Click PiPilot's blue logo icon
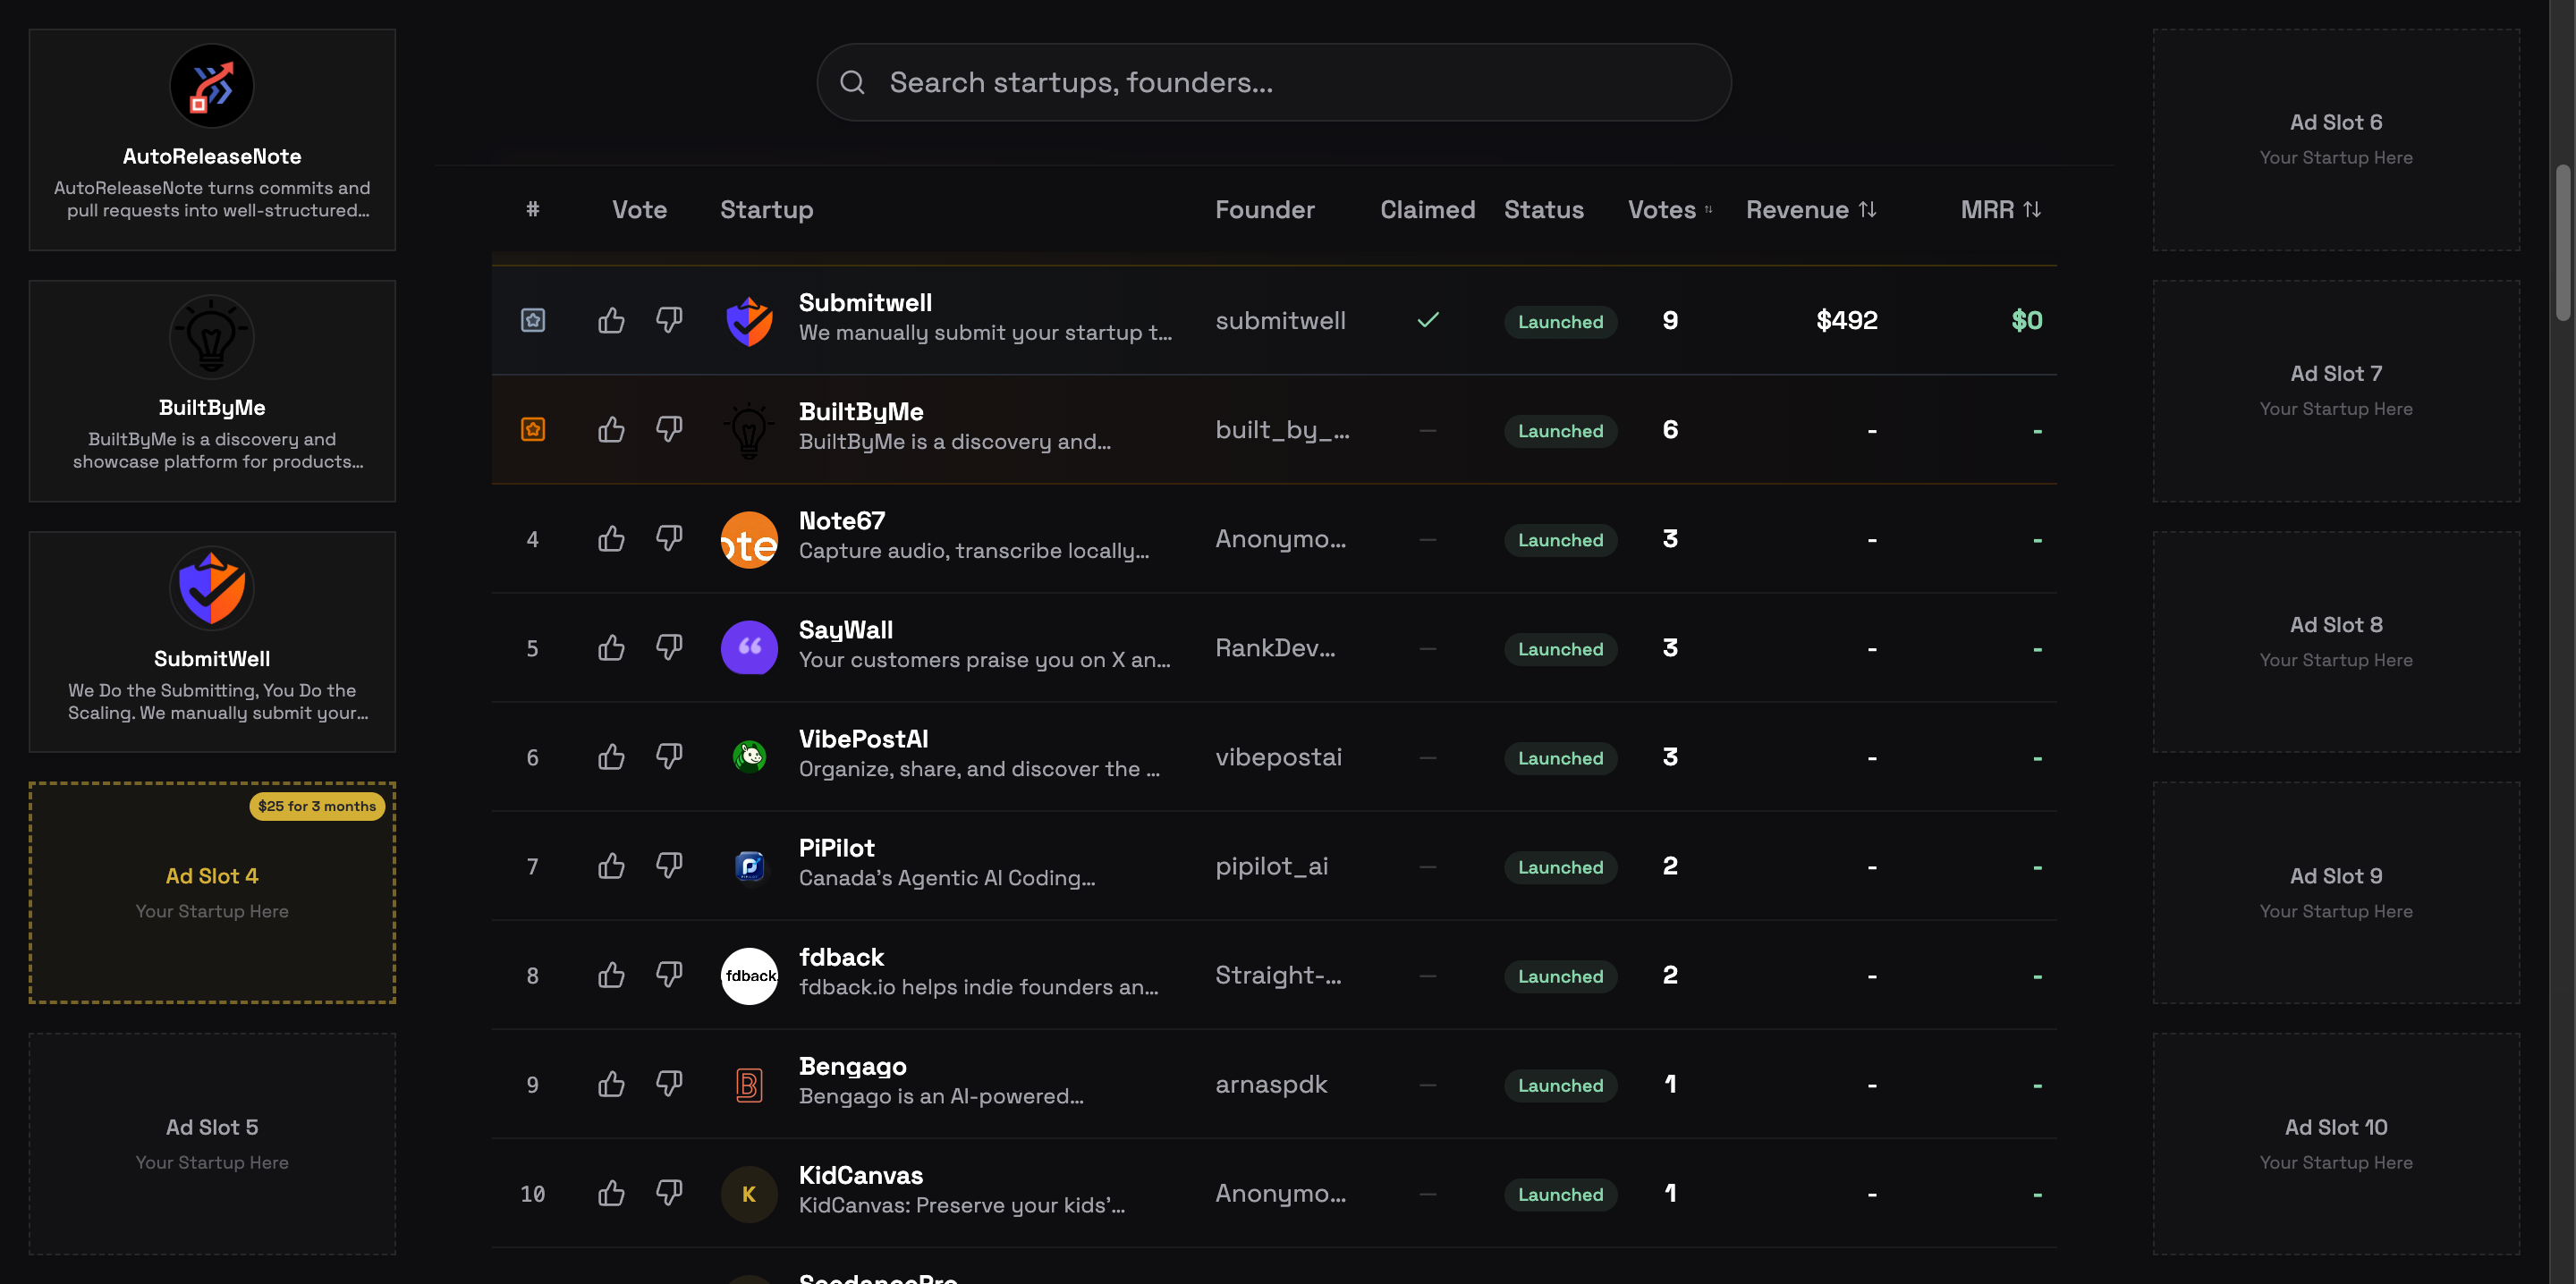 point(748,866)
